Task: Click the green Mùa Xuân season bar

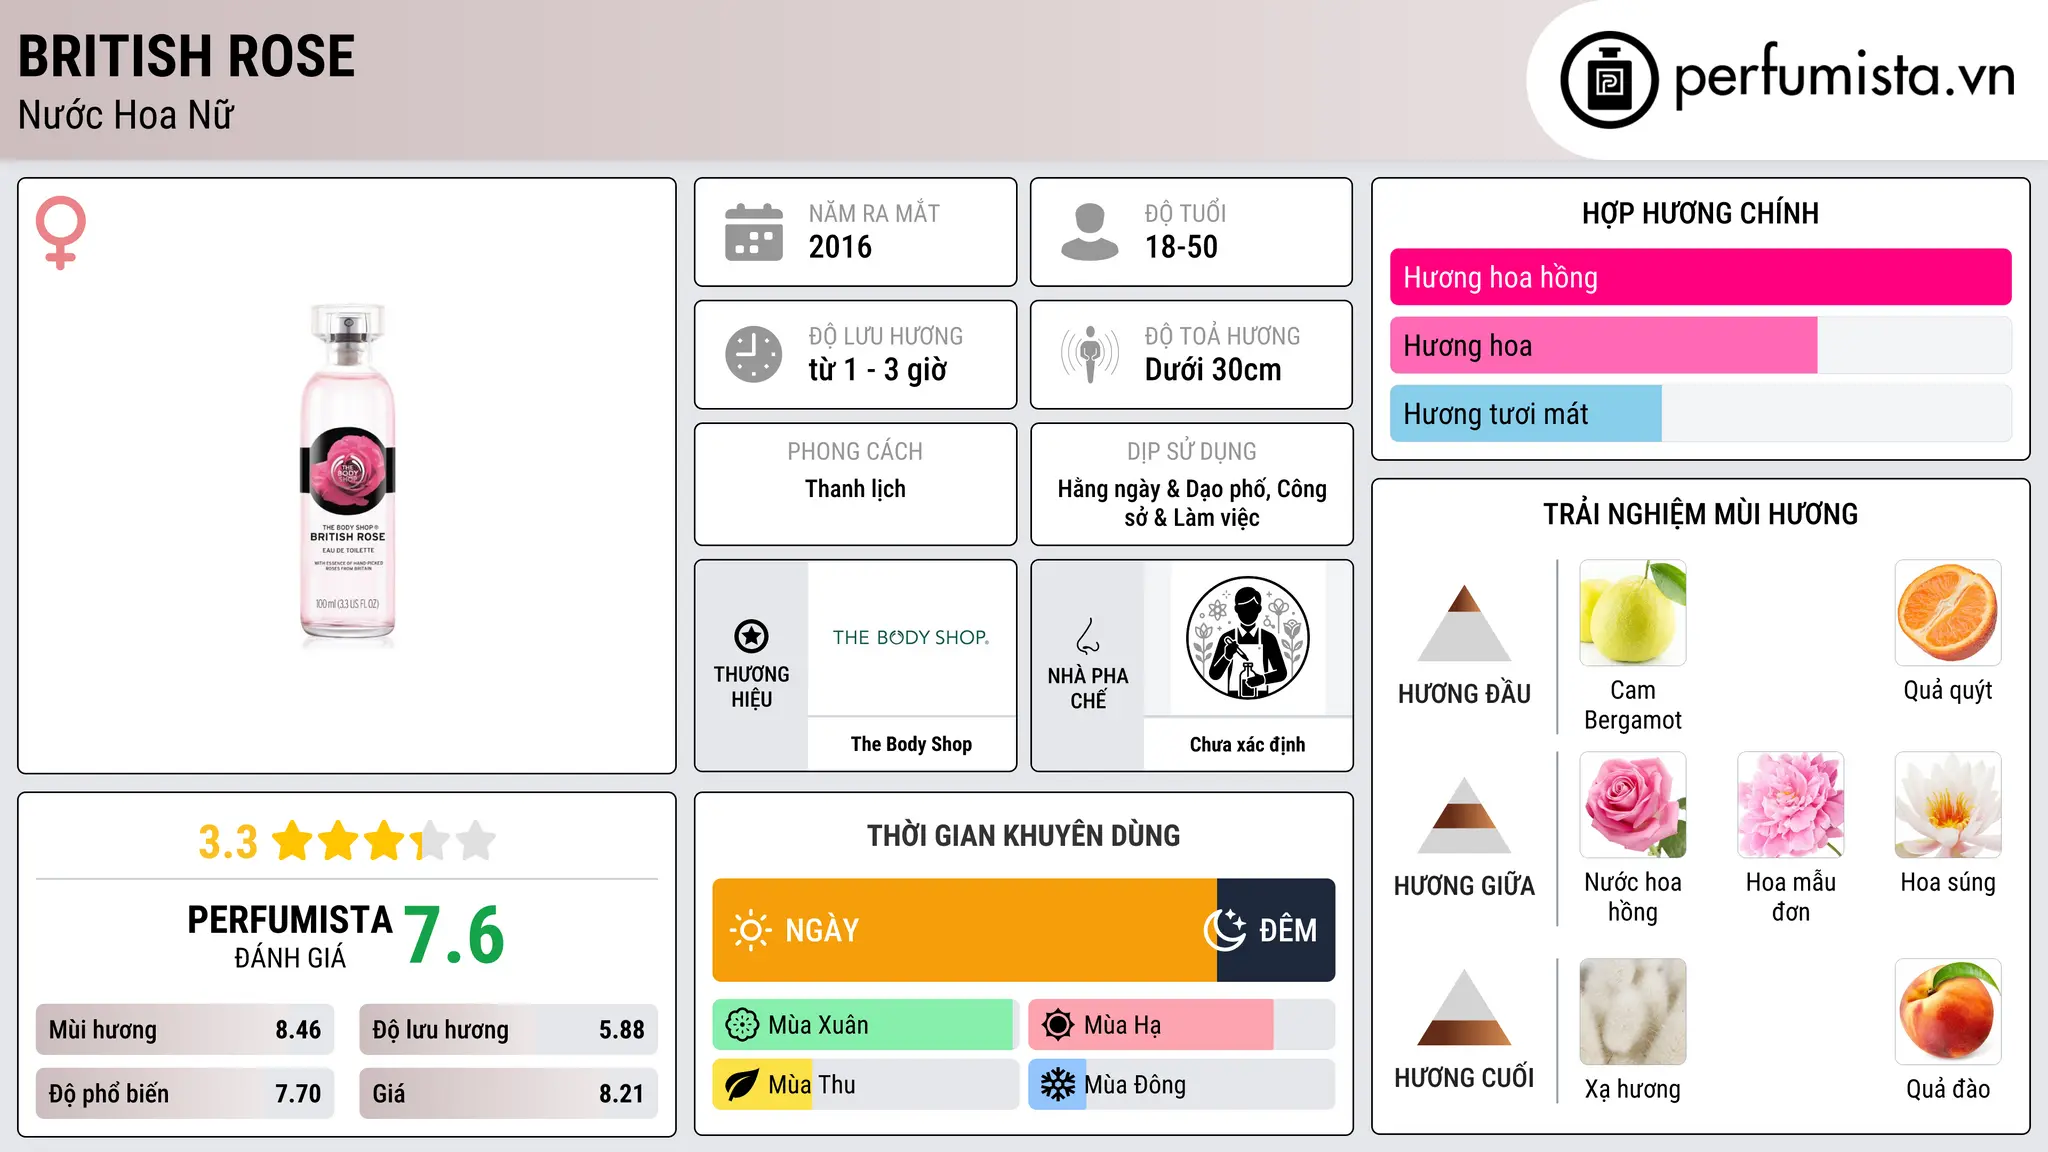Action: [x=864, y=1025]
